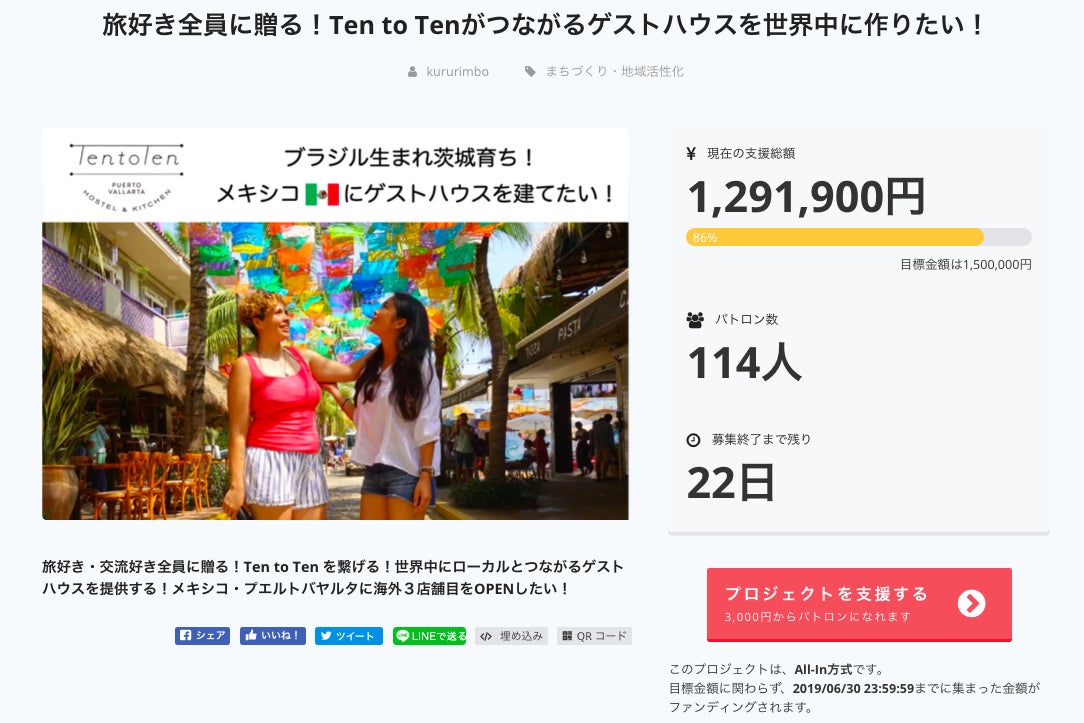Screen dimensions: 1084x723
Task: Open the kururimbo author profile link
Action: [x=457, y=72]
